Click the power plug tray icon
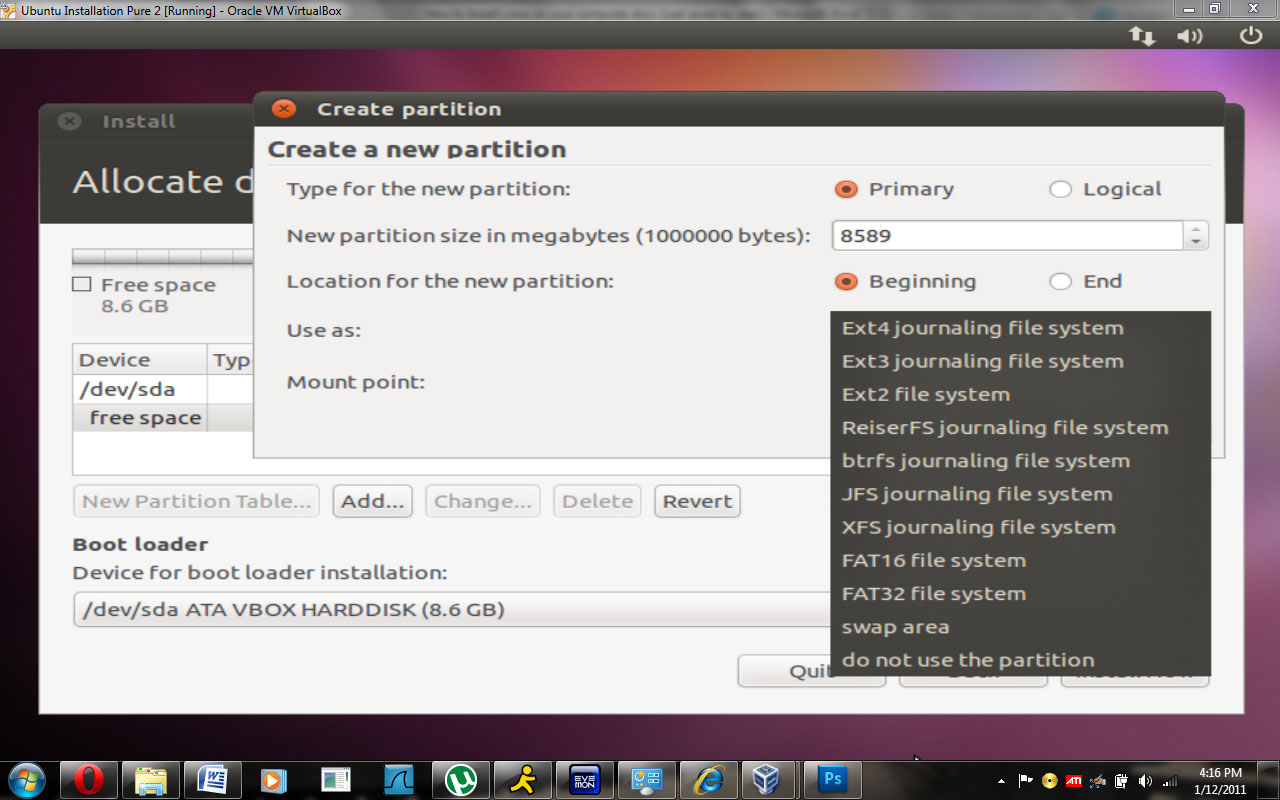 tap(1122, 781)
